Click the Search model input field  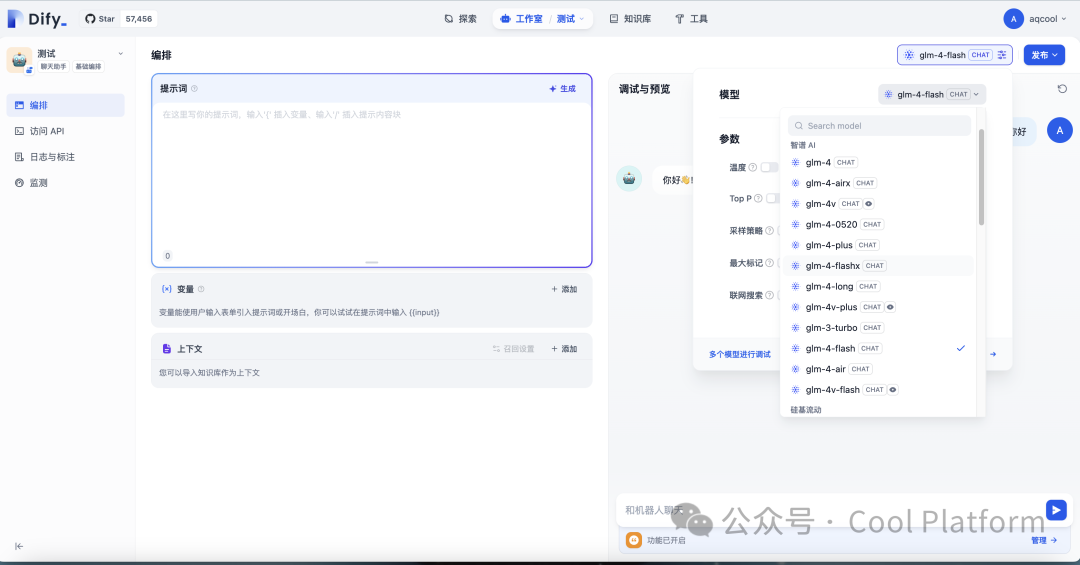(880, 126)
